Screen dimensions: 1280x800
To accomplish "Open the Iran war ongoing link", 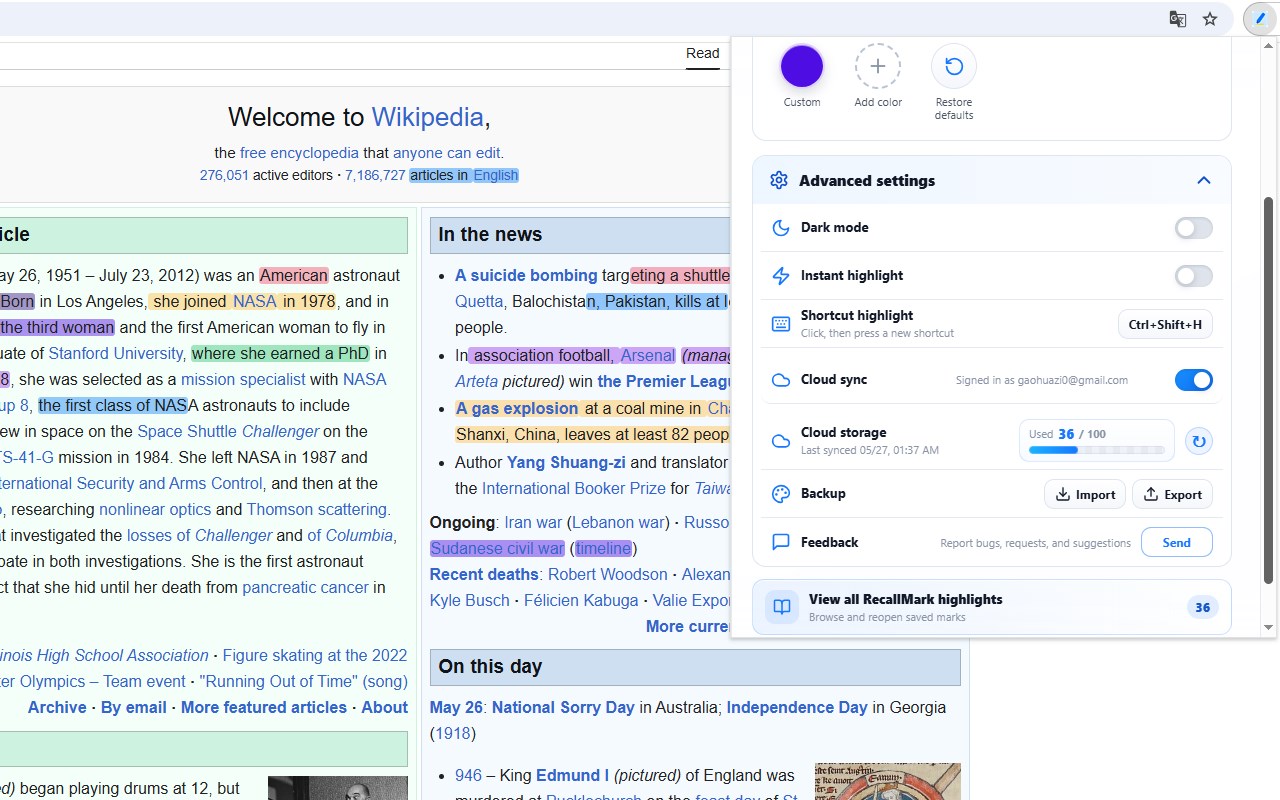I will tap(533, 522).
